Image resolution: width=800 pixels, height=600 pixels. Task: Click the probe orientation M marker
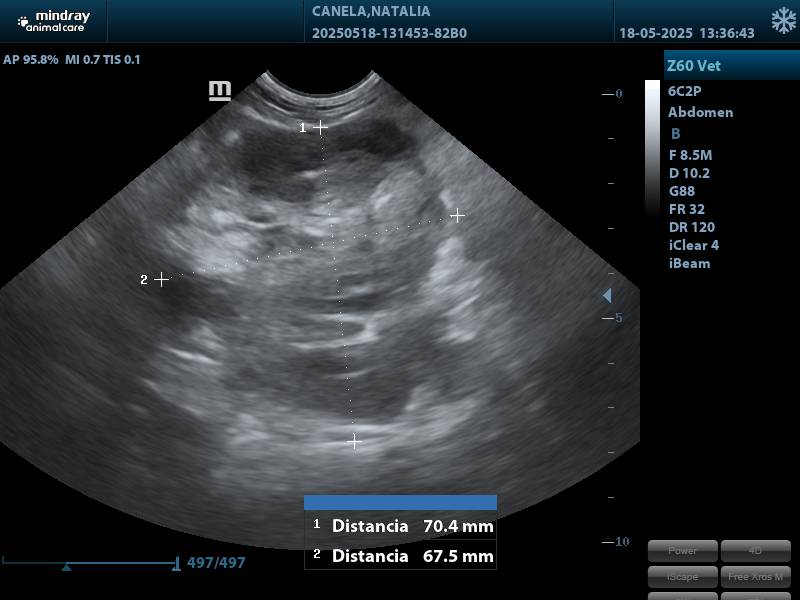pos(220,91)
